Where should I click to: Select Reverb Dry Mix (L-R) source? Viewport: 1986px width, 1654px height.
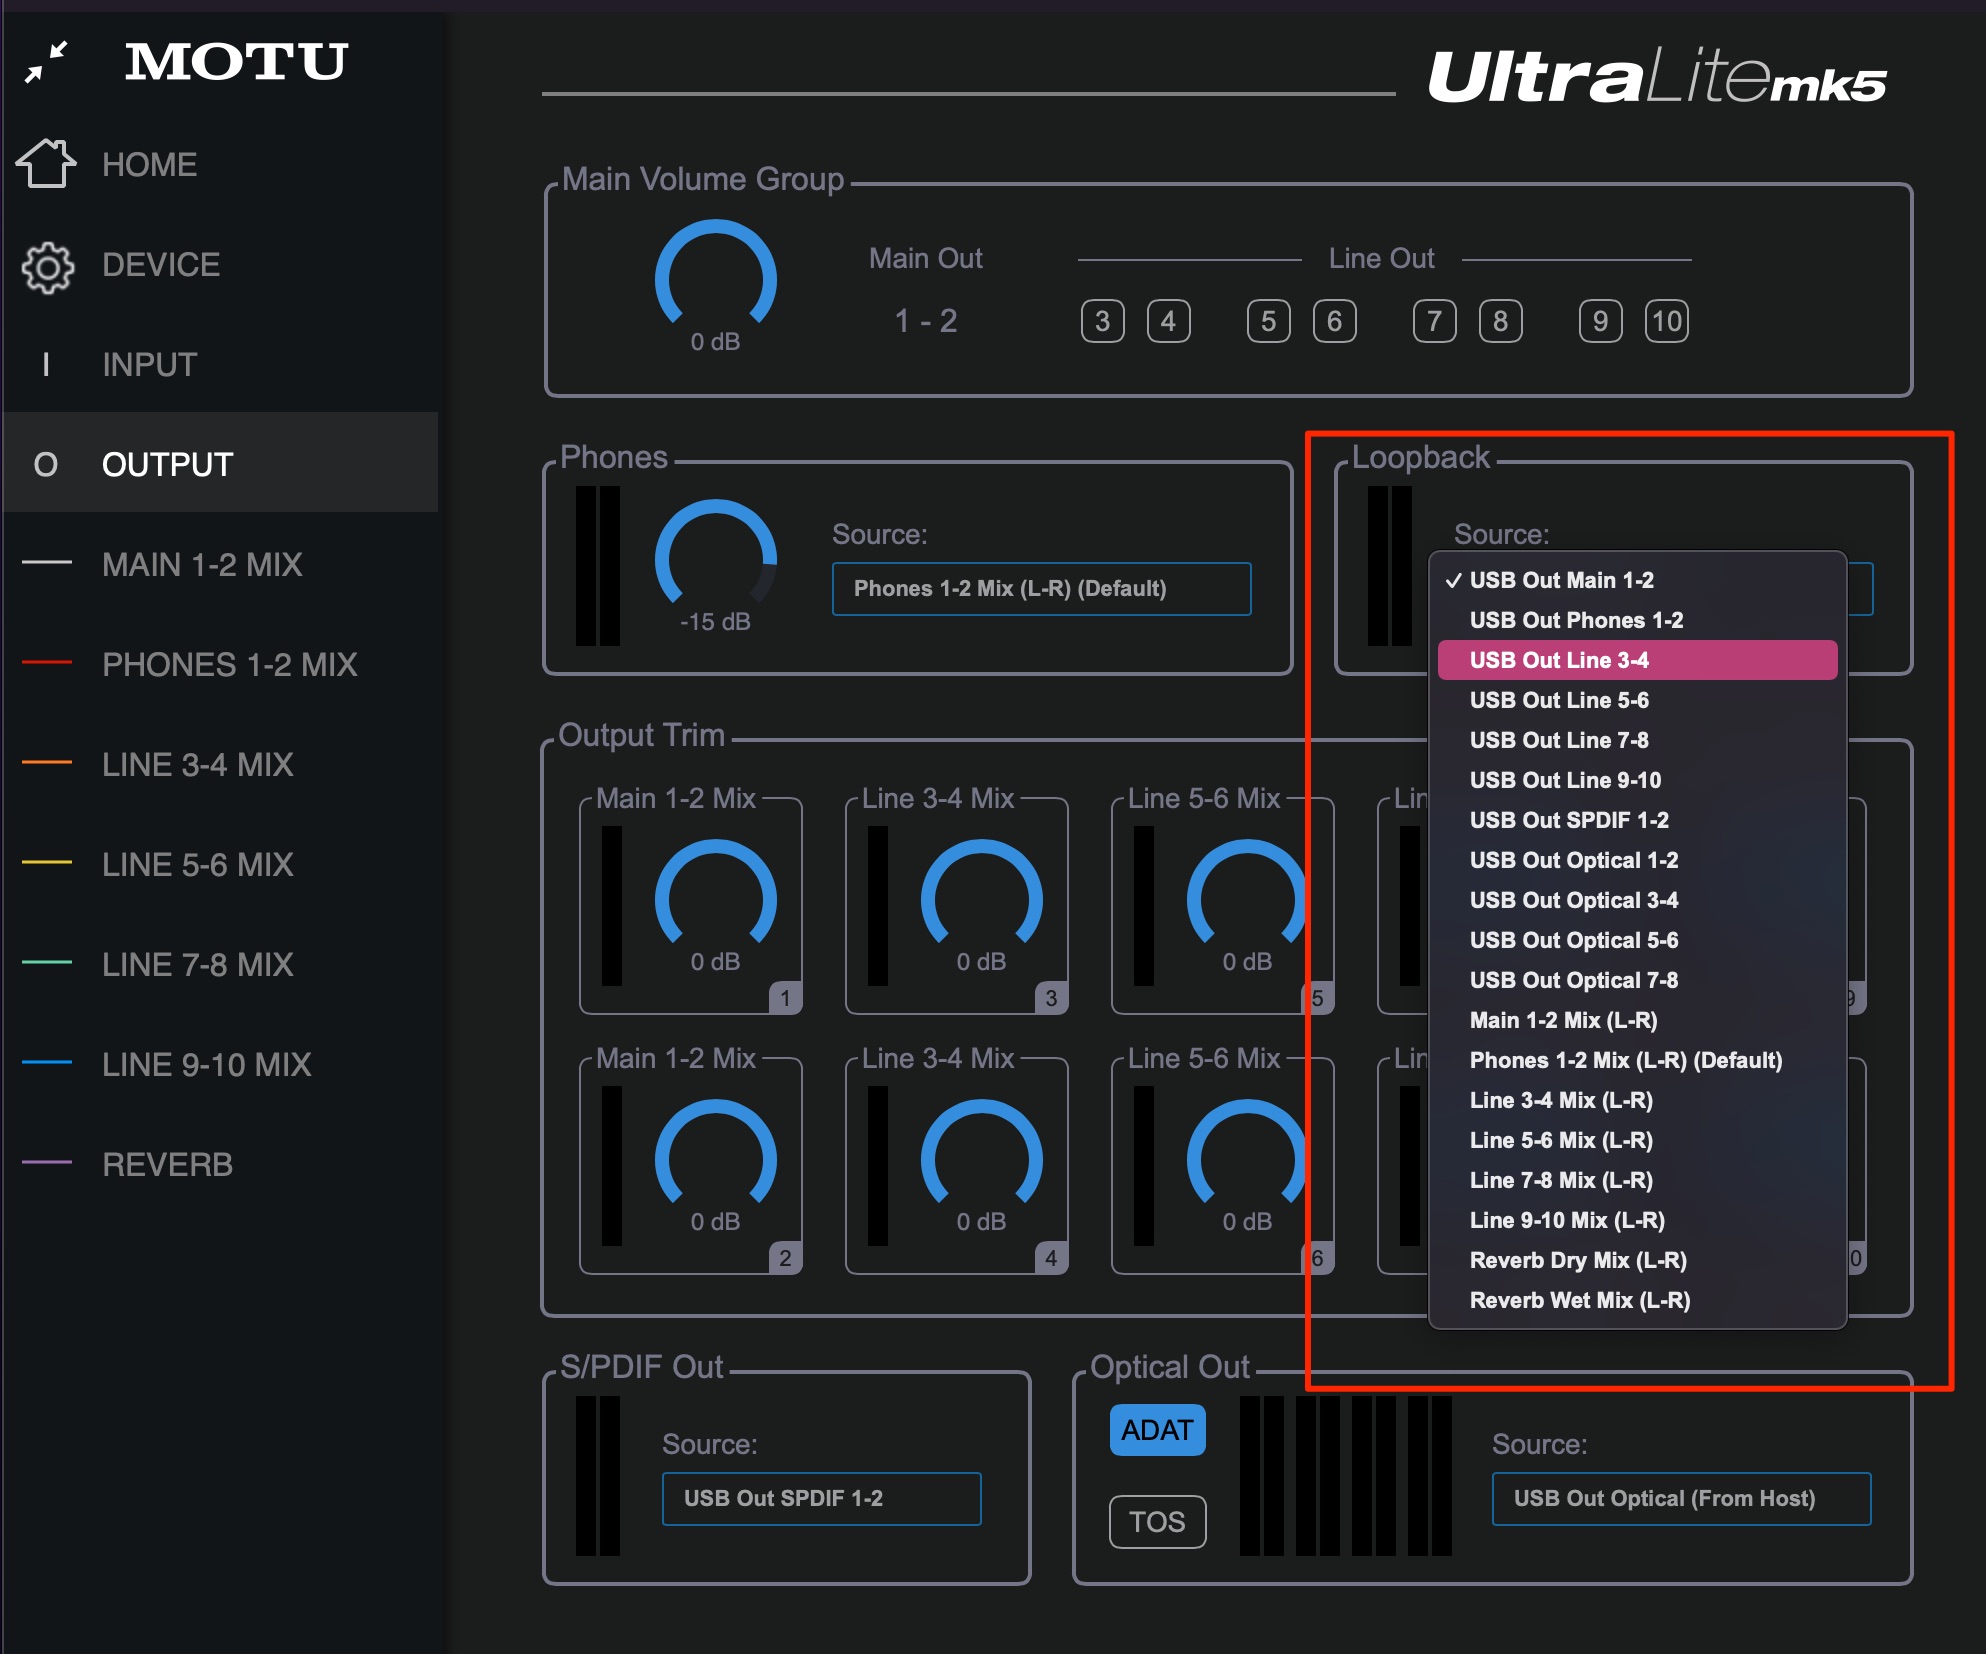tap(1638, 1260)
